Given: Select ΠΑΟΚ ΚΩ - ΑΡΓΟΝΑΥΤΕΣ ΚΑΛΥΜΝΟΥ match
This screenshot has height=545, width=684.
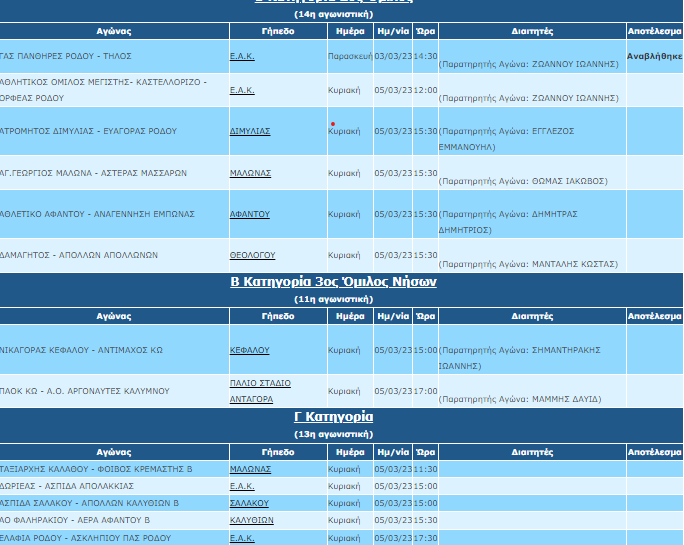Looking at the screenshot, I should [x=85, y=391].
